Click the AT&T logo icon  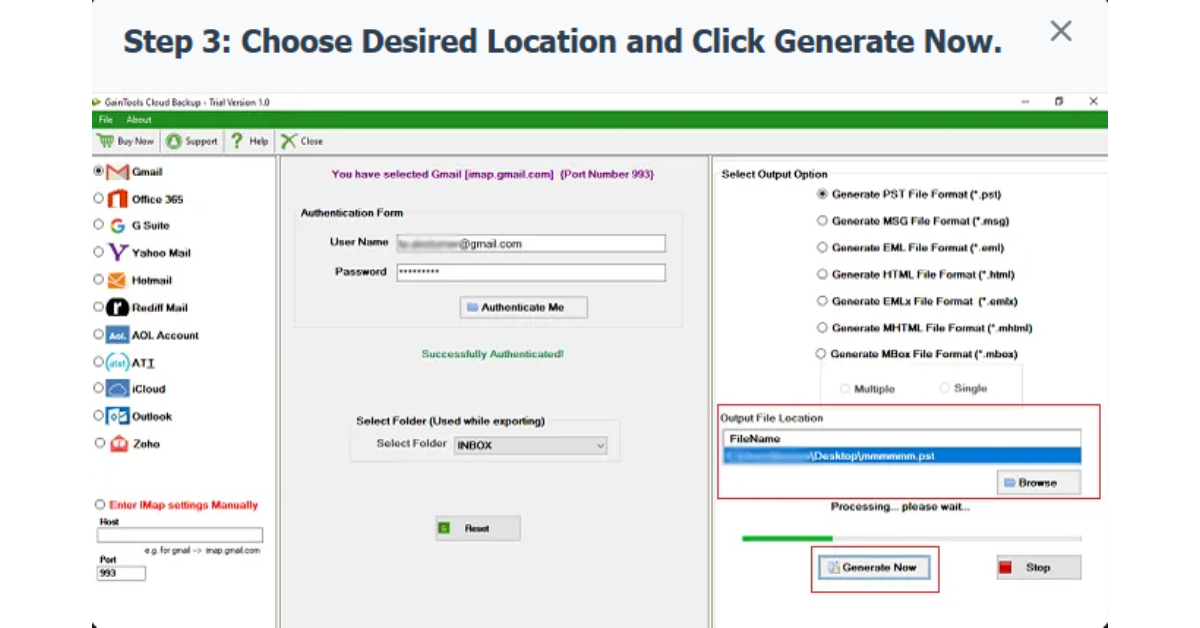[117, 362]
